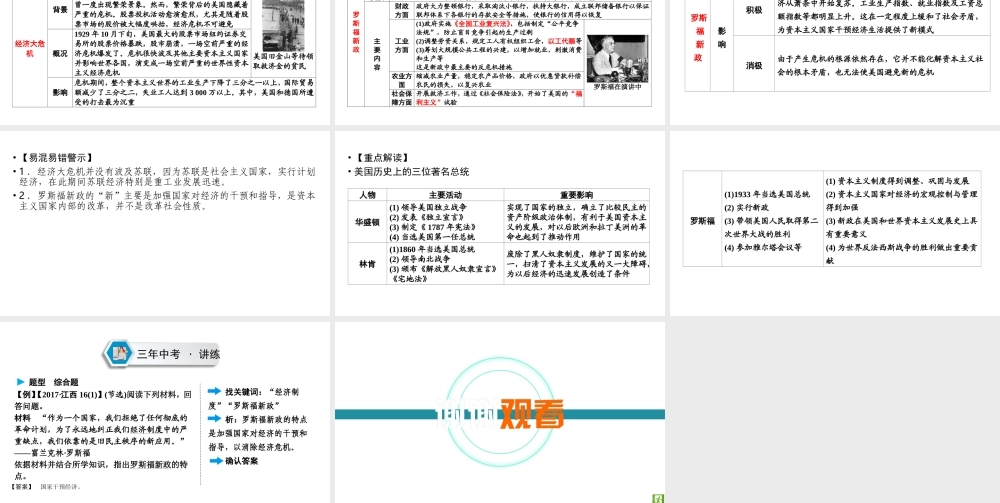Click the 【重点解读】 heading

[x=382, y=157]
